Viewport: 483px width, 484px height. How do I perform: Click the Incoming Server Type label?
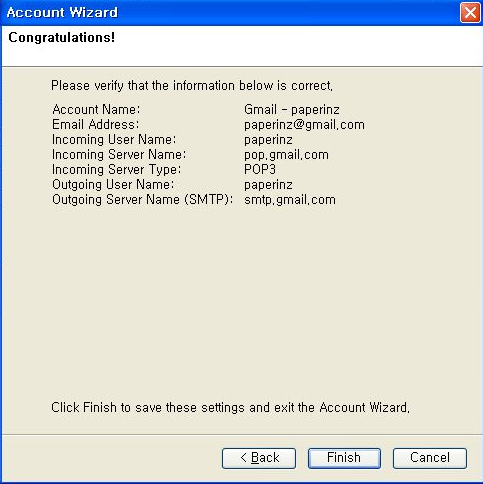(116, 169)
